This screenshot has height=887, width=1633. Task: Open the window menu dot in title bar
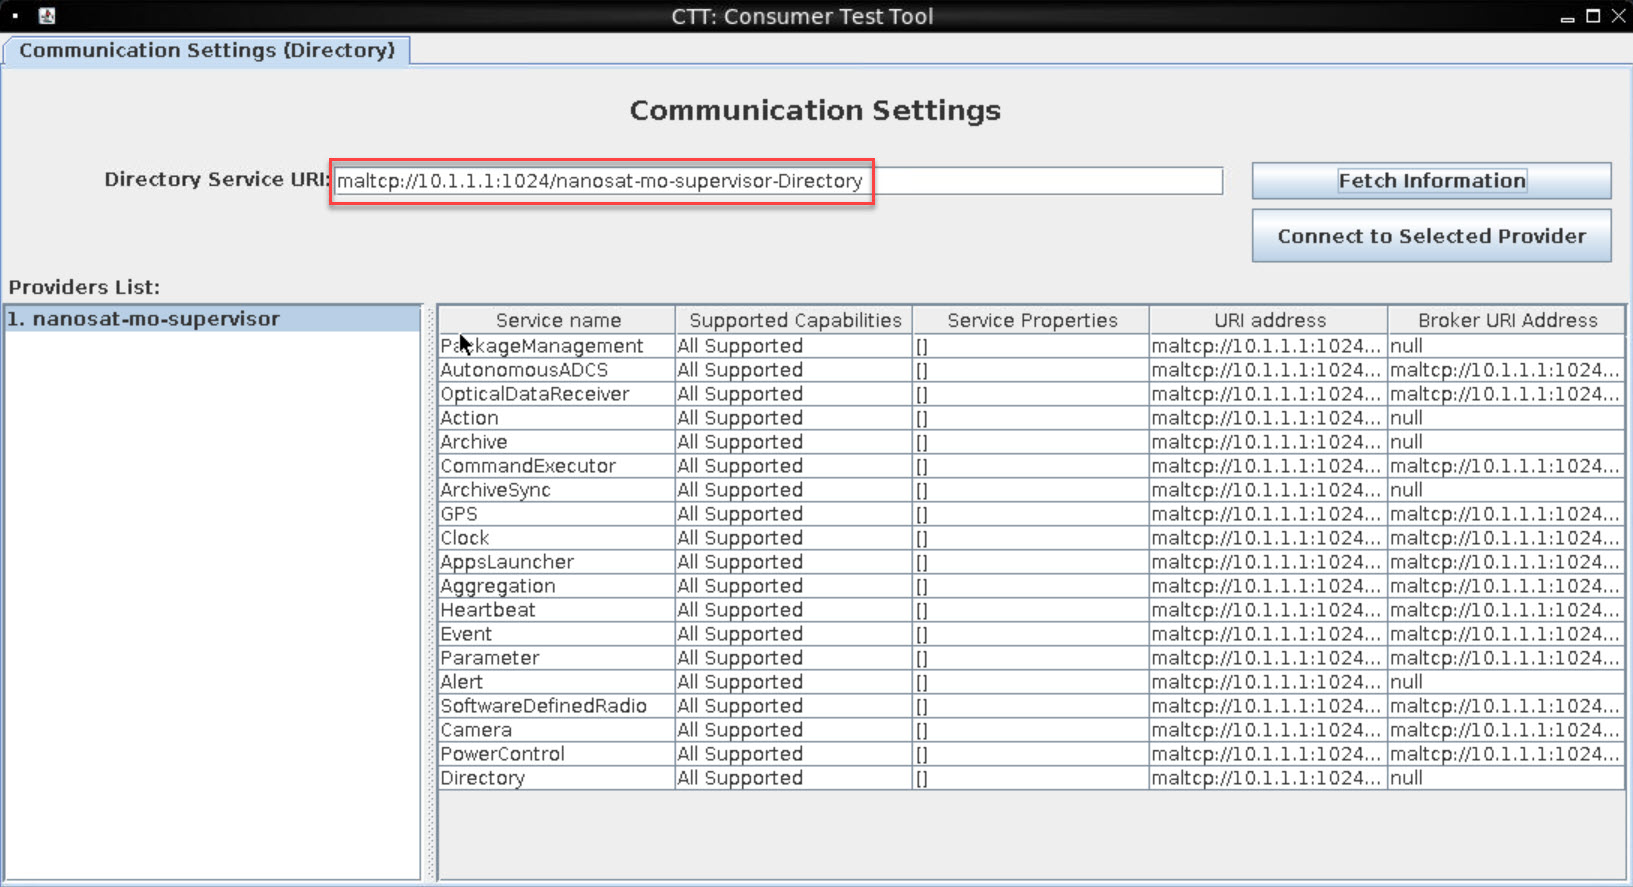[x=16, y=16]
